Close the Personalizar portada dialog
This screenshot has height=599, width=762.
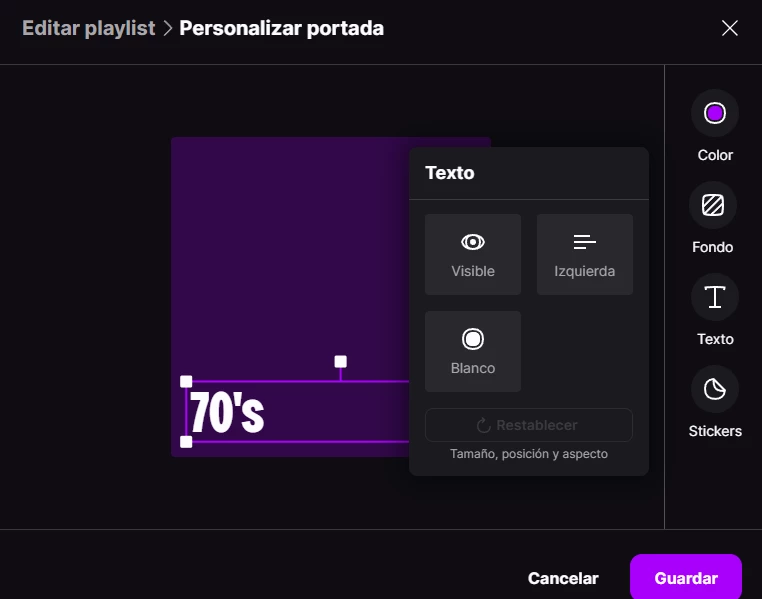(x=729, y=28)
